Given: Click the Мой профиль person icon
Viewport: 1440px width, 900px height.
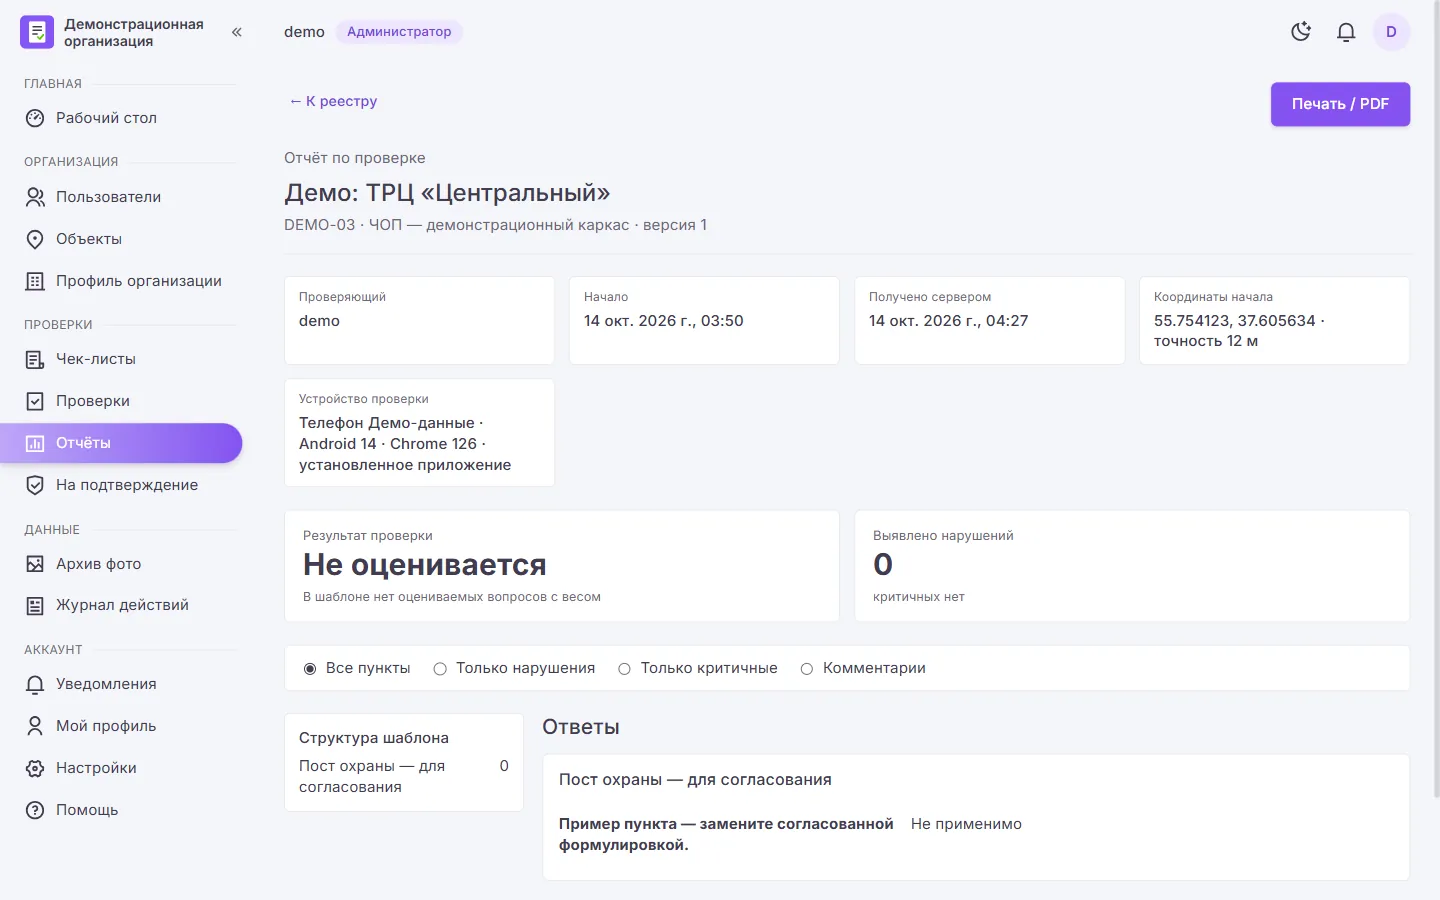Looking at the screenshot, I should tap(35, 726).
